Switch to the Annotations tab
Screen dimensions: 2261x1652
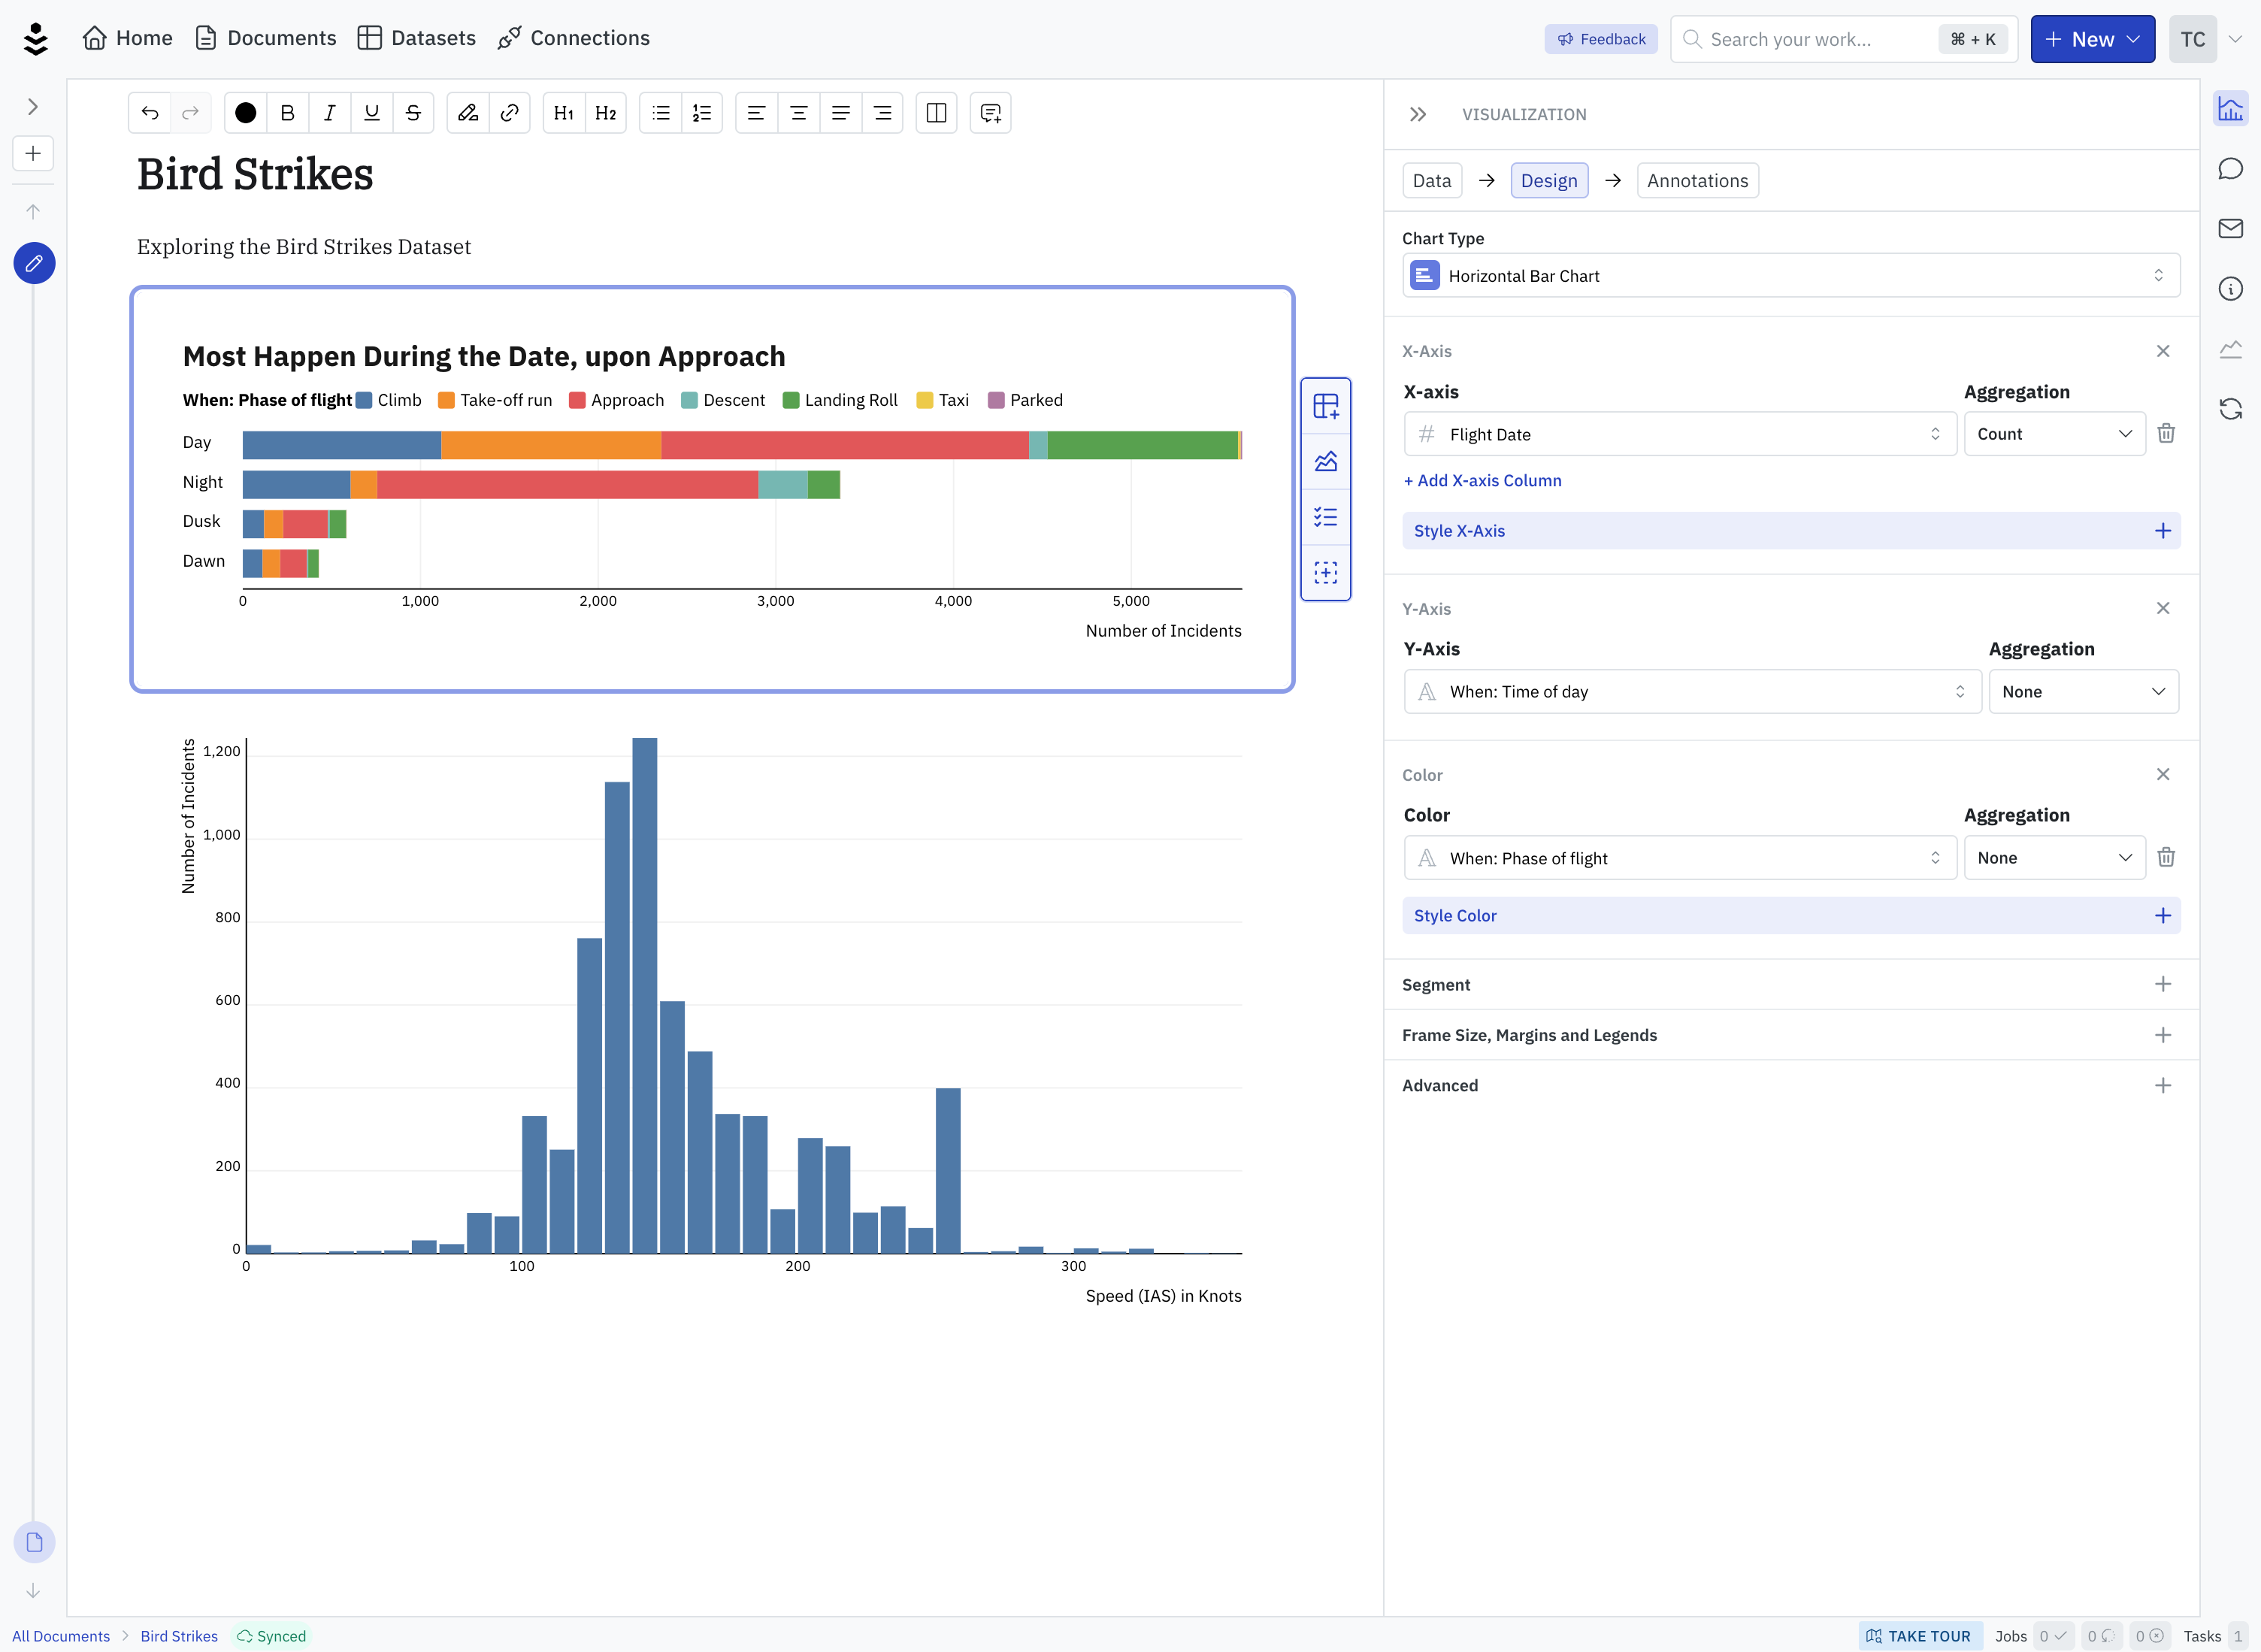[1697, 181]
